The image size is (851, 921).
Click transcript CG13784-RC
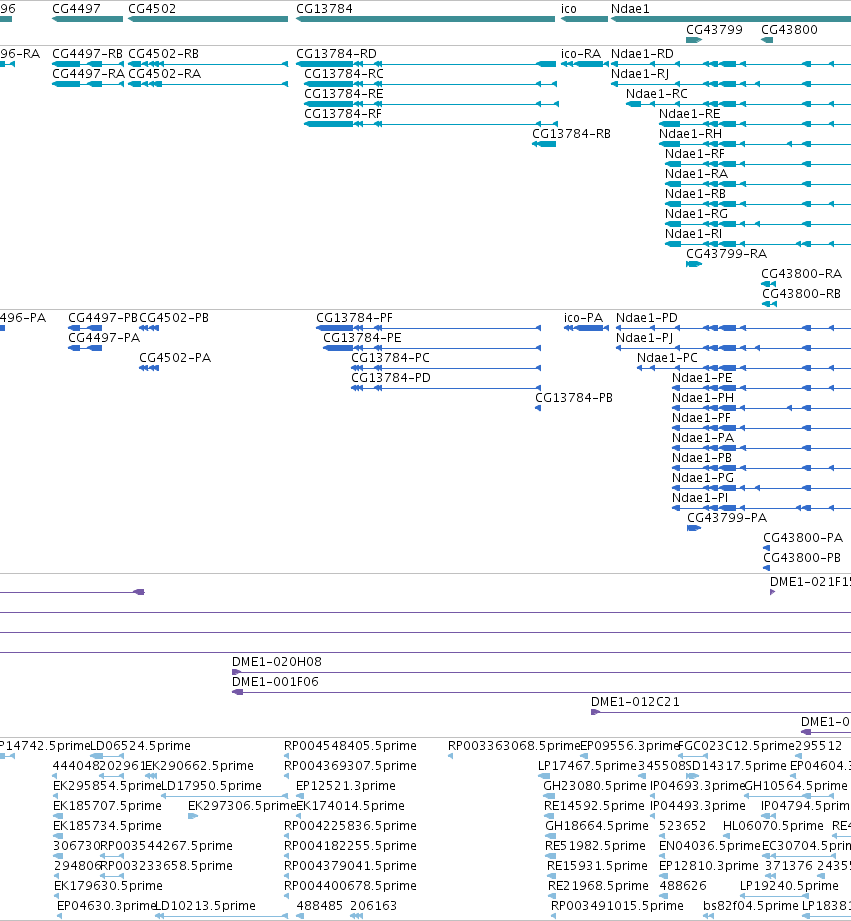pyautogui.click(x=430, y=84)
